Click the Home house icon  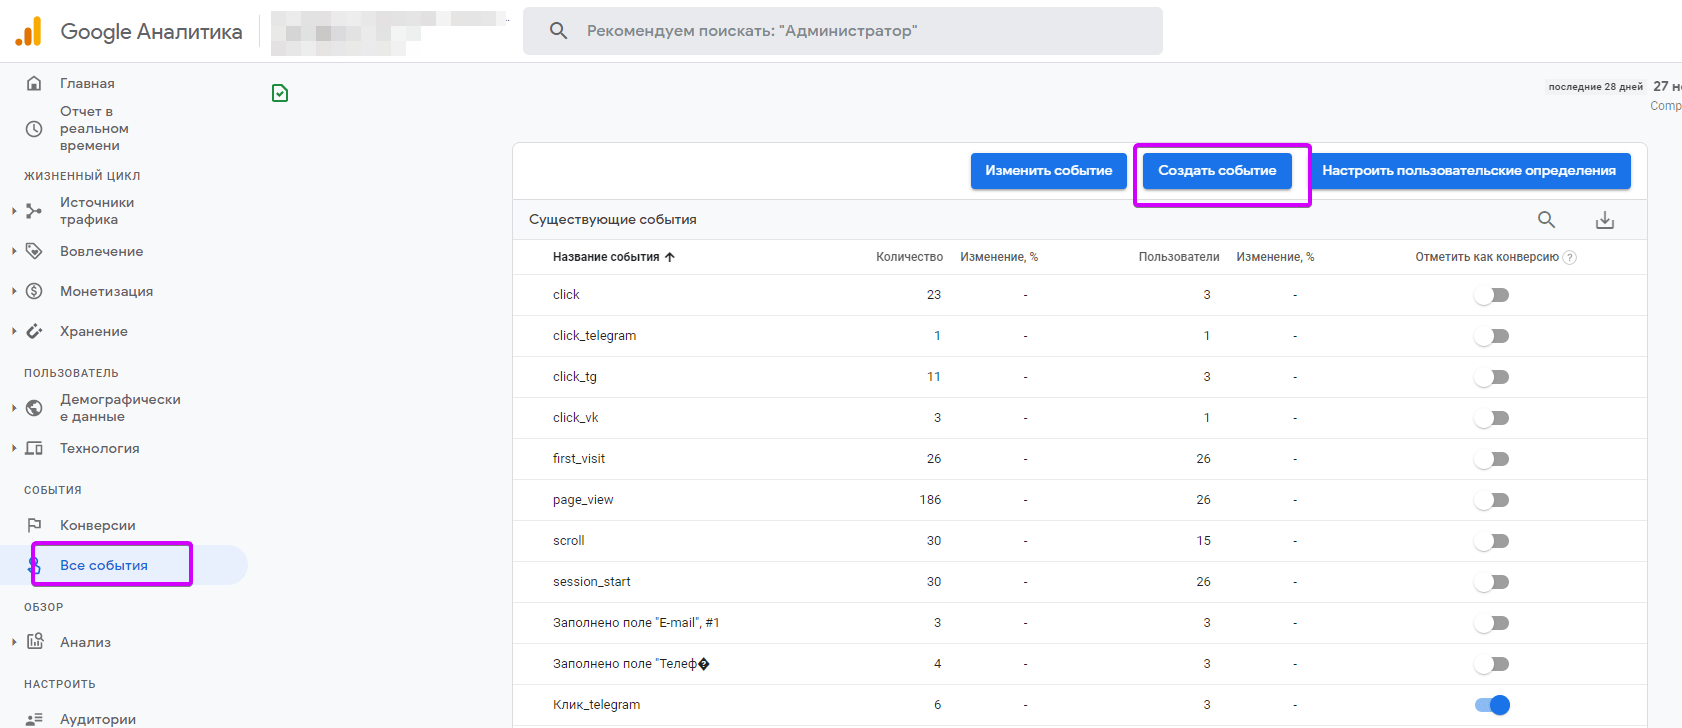coord(34,83)
